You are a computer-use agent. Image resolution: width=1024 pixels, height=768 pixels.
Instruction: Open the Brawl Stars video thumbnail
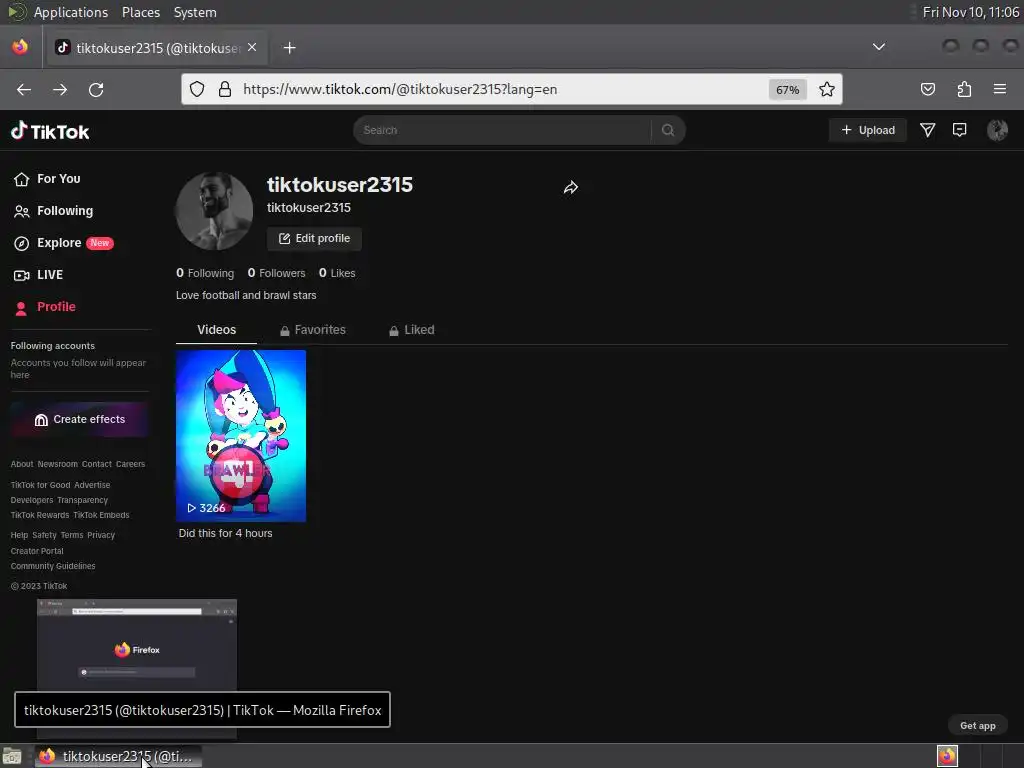[x=241, y=436]
